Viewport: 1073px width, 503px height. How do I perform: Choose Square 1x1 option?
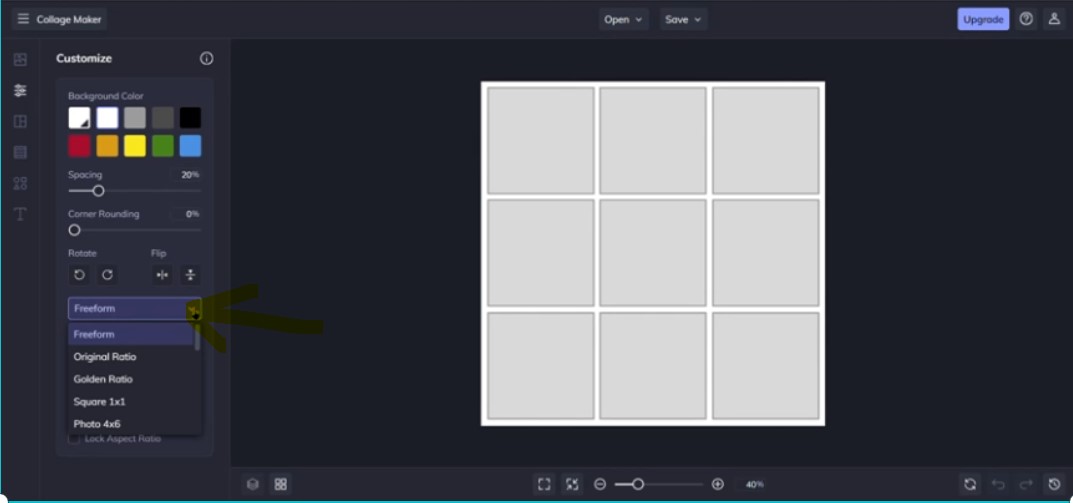(99, 402)
